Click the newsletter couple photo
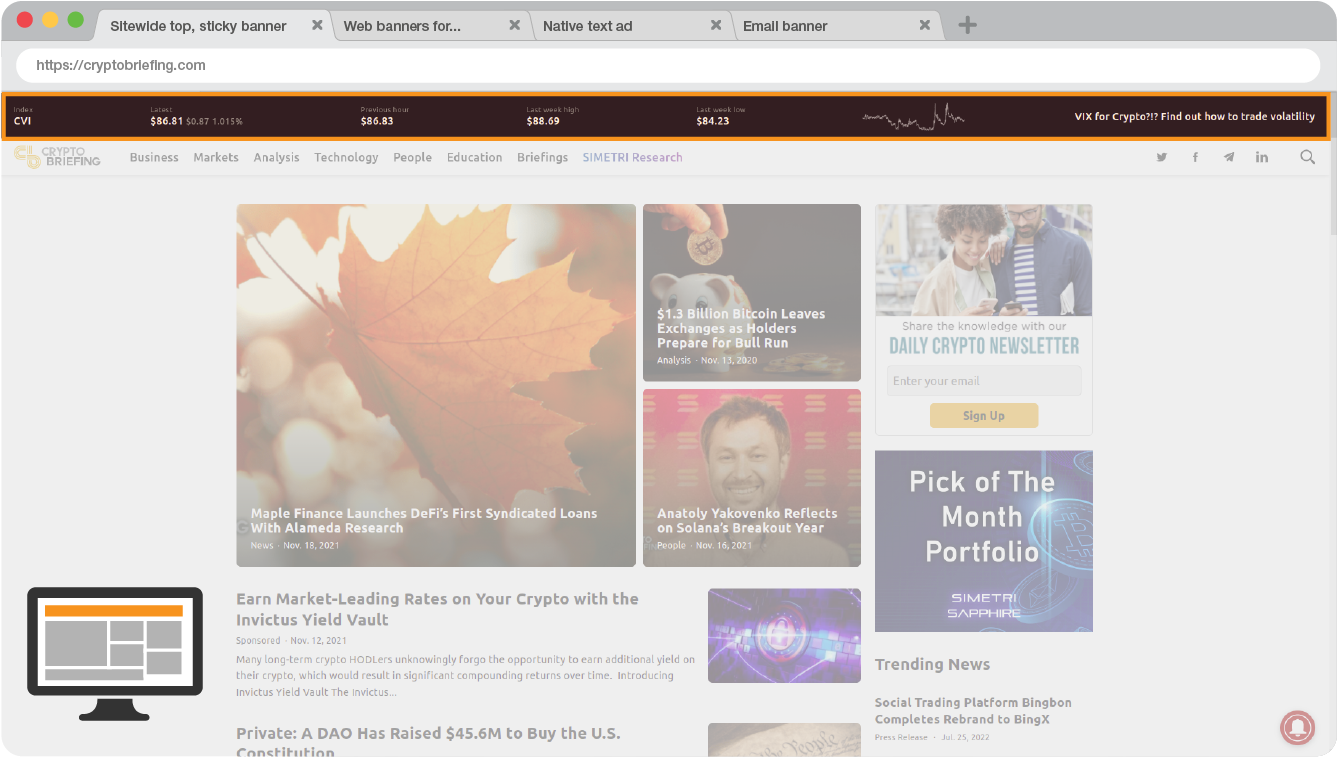 tap(984, 260)
